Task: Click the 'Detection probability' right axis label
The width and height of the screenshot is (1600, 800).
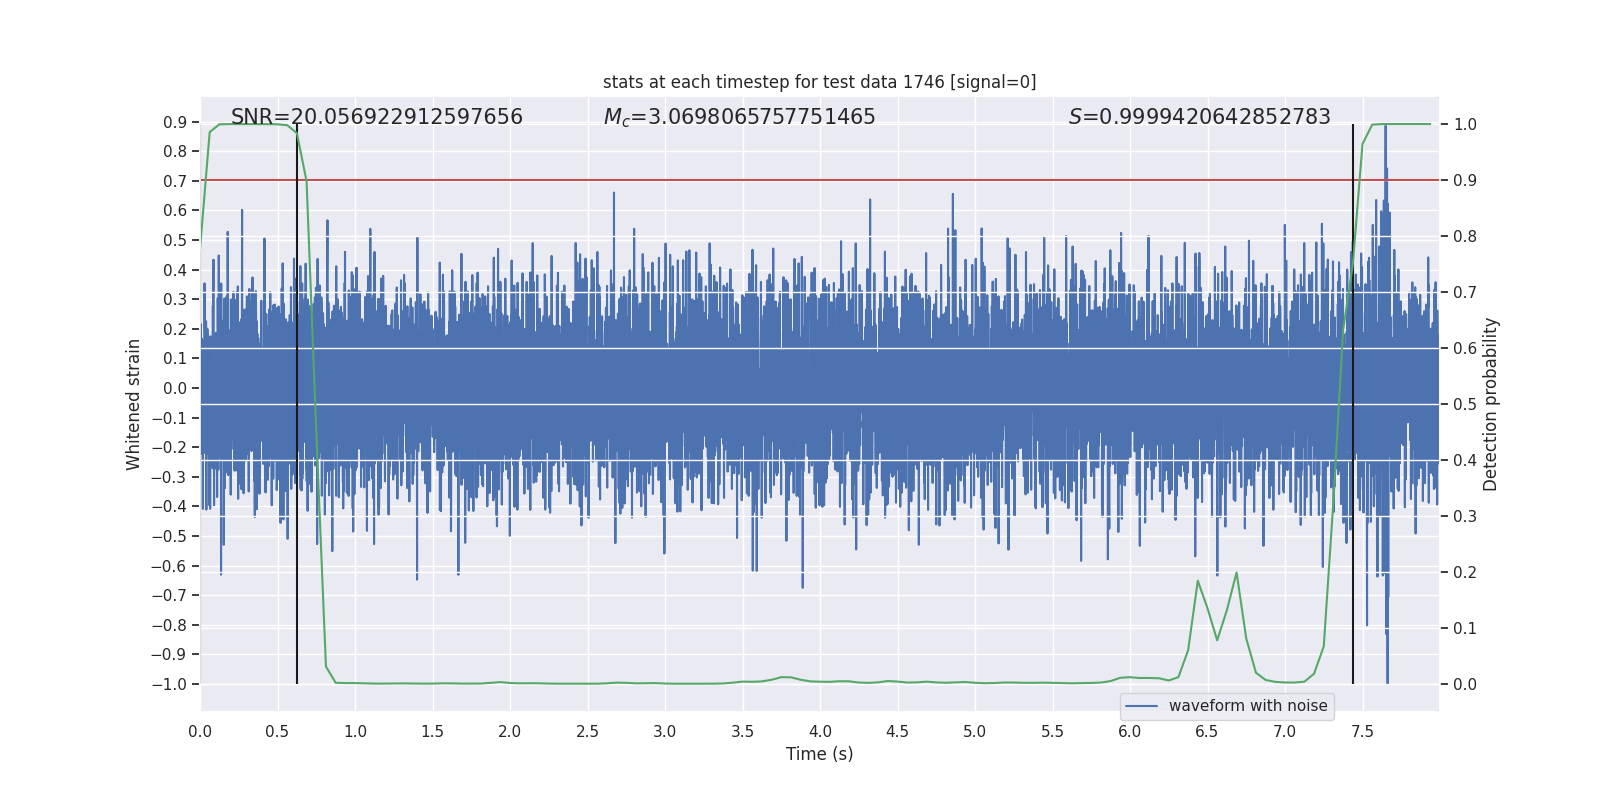Action: [1491, 404]
